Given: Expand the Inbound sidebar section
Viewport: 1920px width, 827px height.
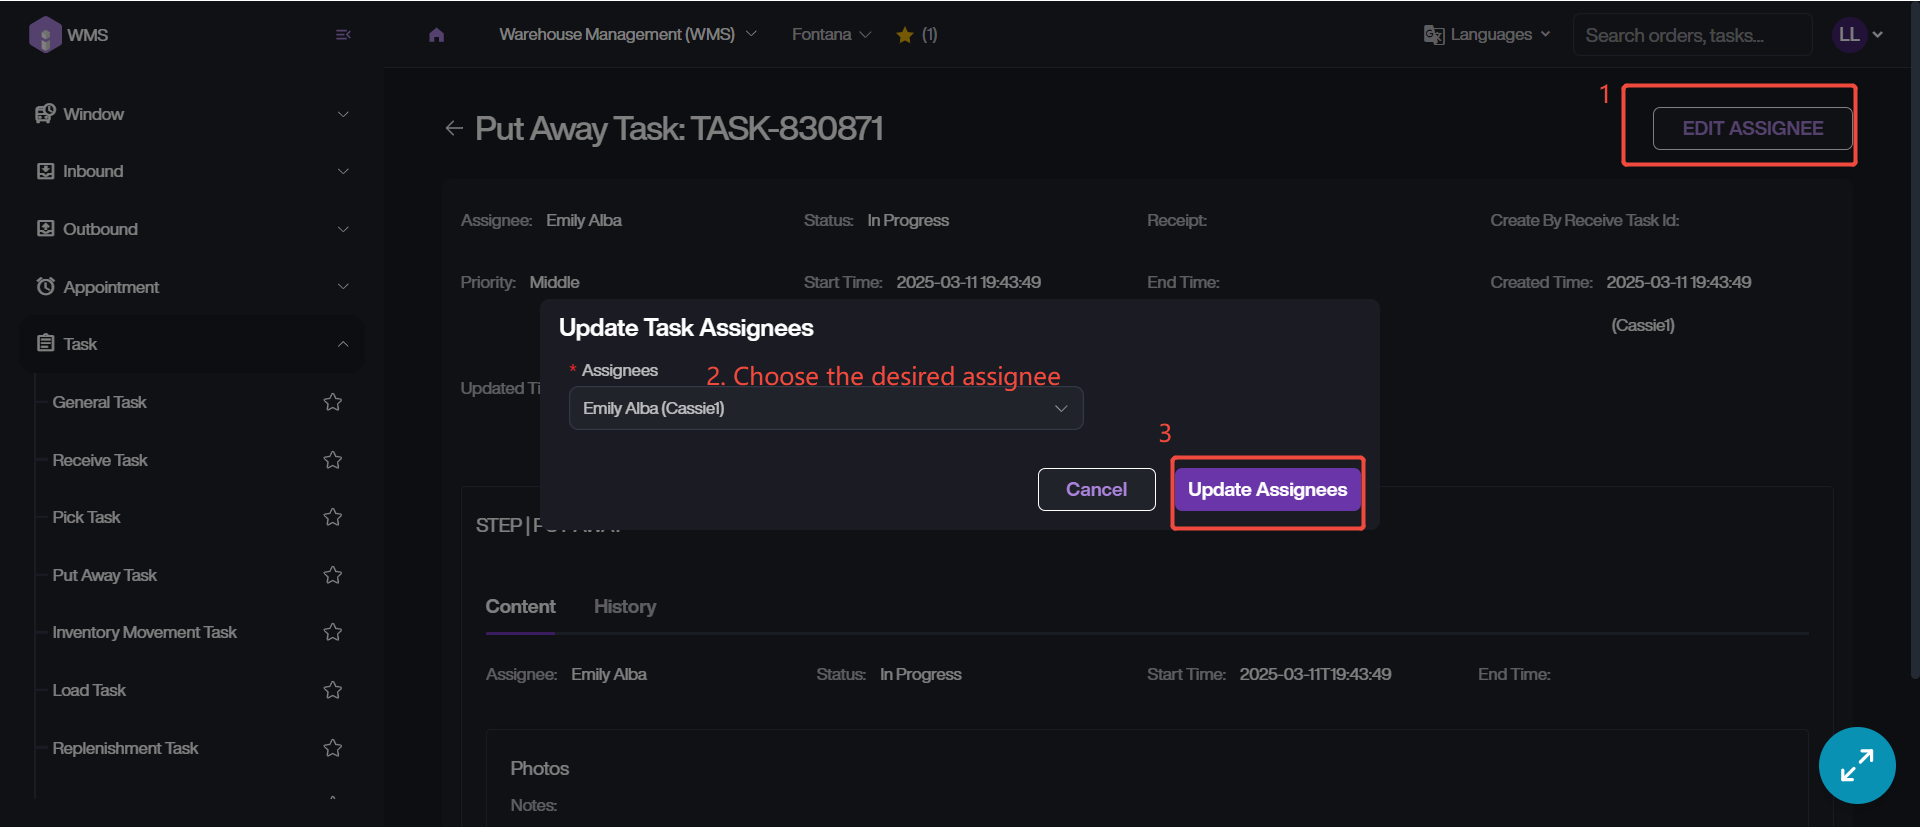Looking at the screenshot, I should (190, 171).
